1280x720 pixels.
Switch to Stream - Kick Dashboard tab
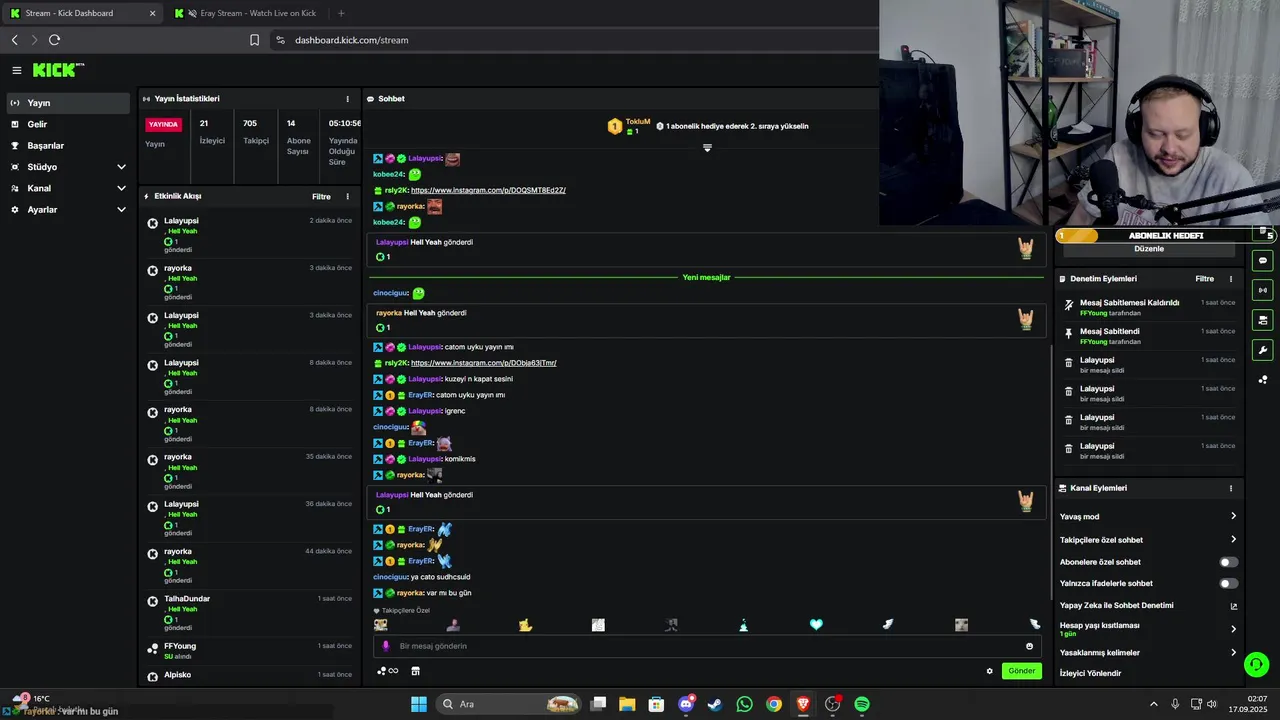click(83, 13)
